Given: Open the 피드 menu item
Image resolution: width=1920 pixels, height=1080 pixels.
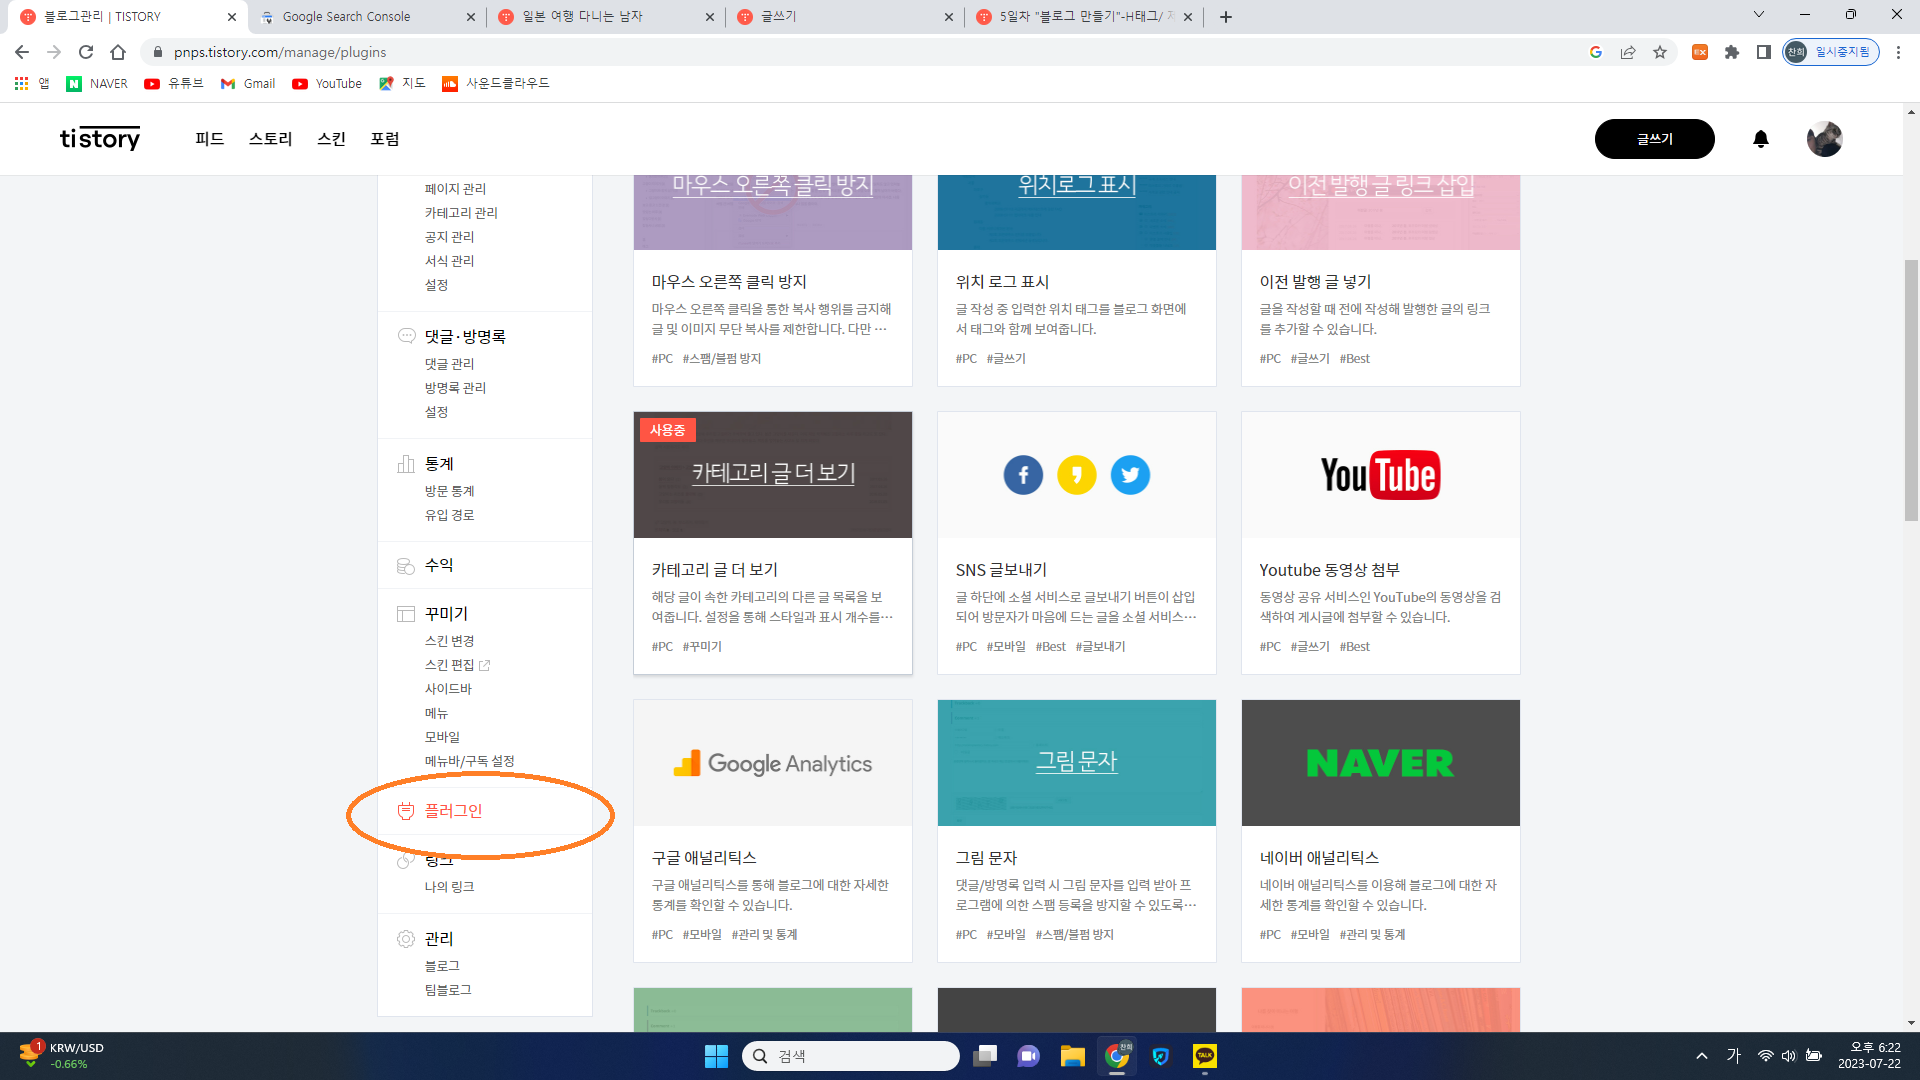Looking at the screenshot, I should coord(209,139).
